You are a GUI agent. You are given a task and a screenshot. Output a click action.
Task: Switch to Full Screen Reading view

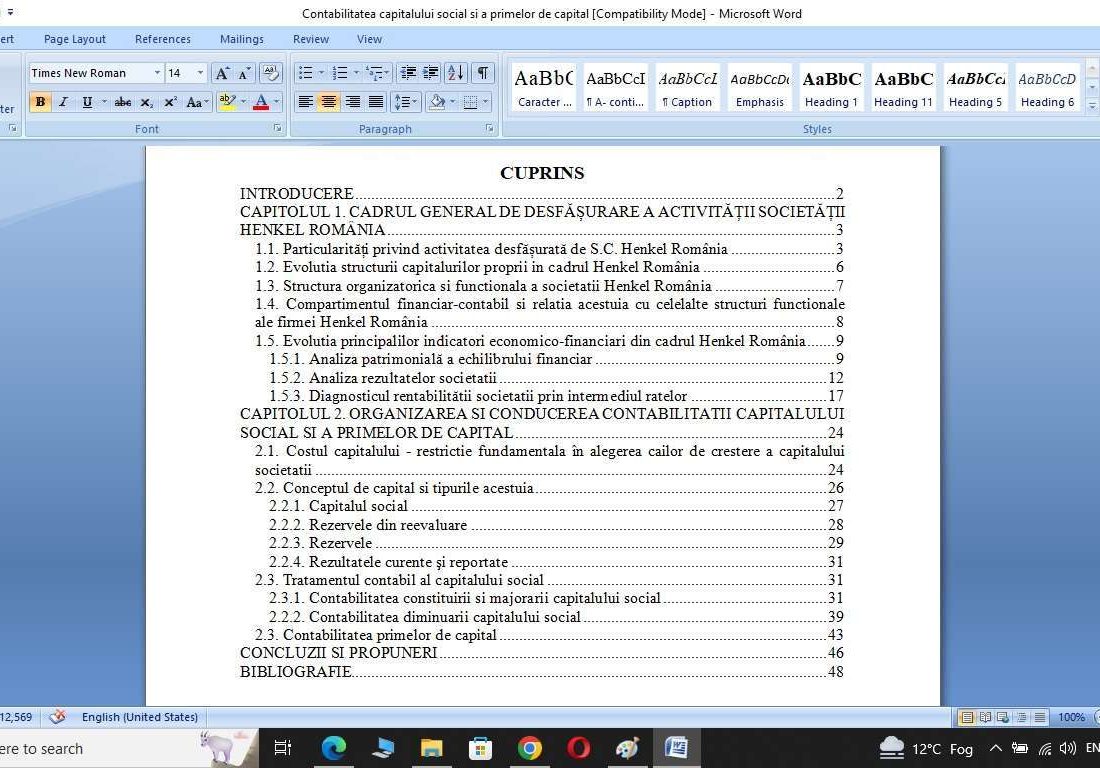tap(985, 717)
